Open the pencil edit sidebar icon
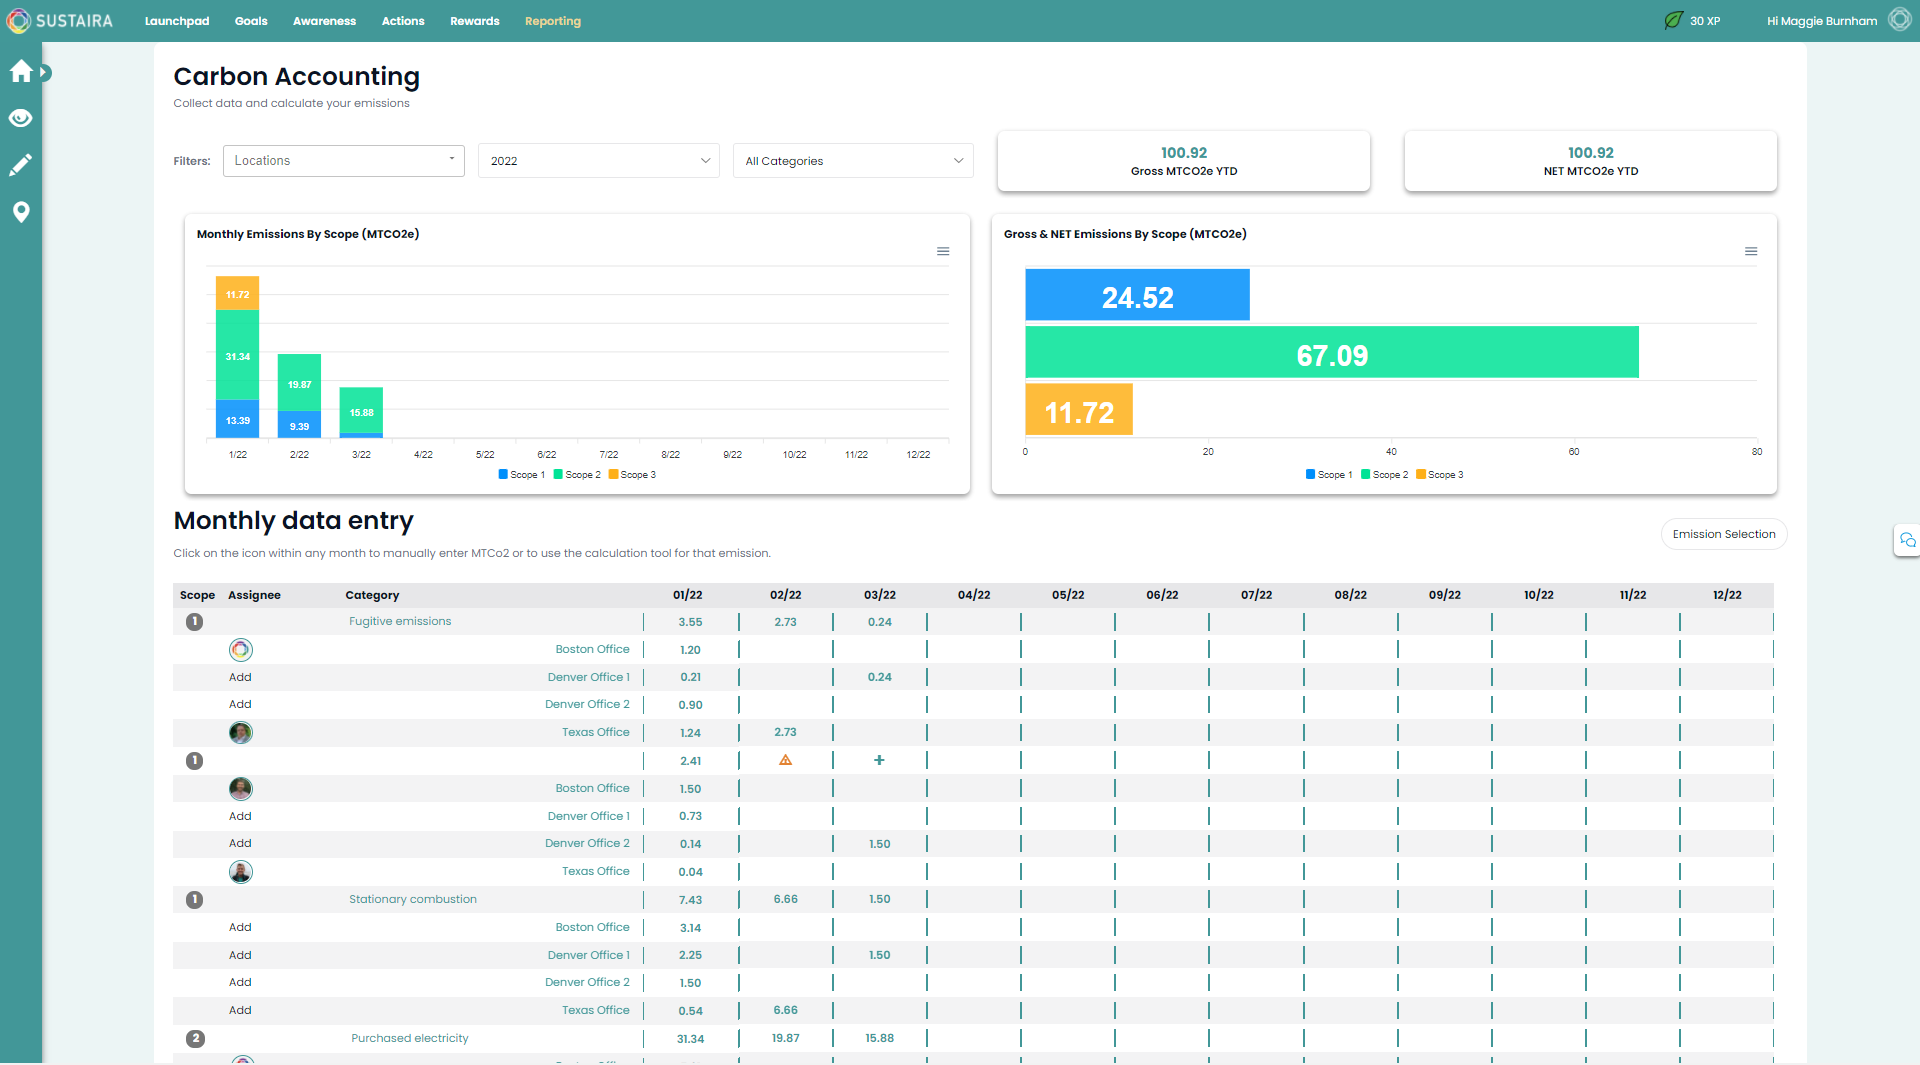Image resolution: width=1920 pixels, height=1065 pixels. pos(20,165)
